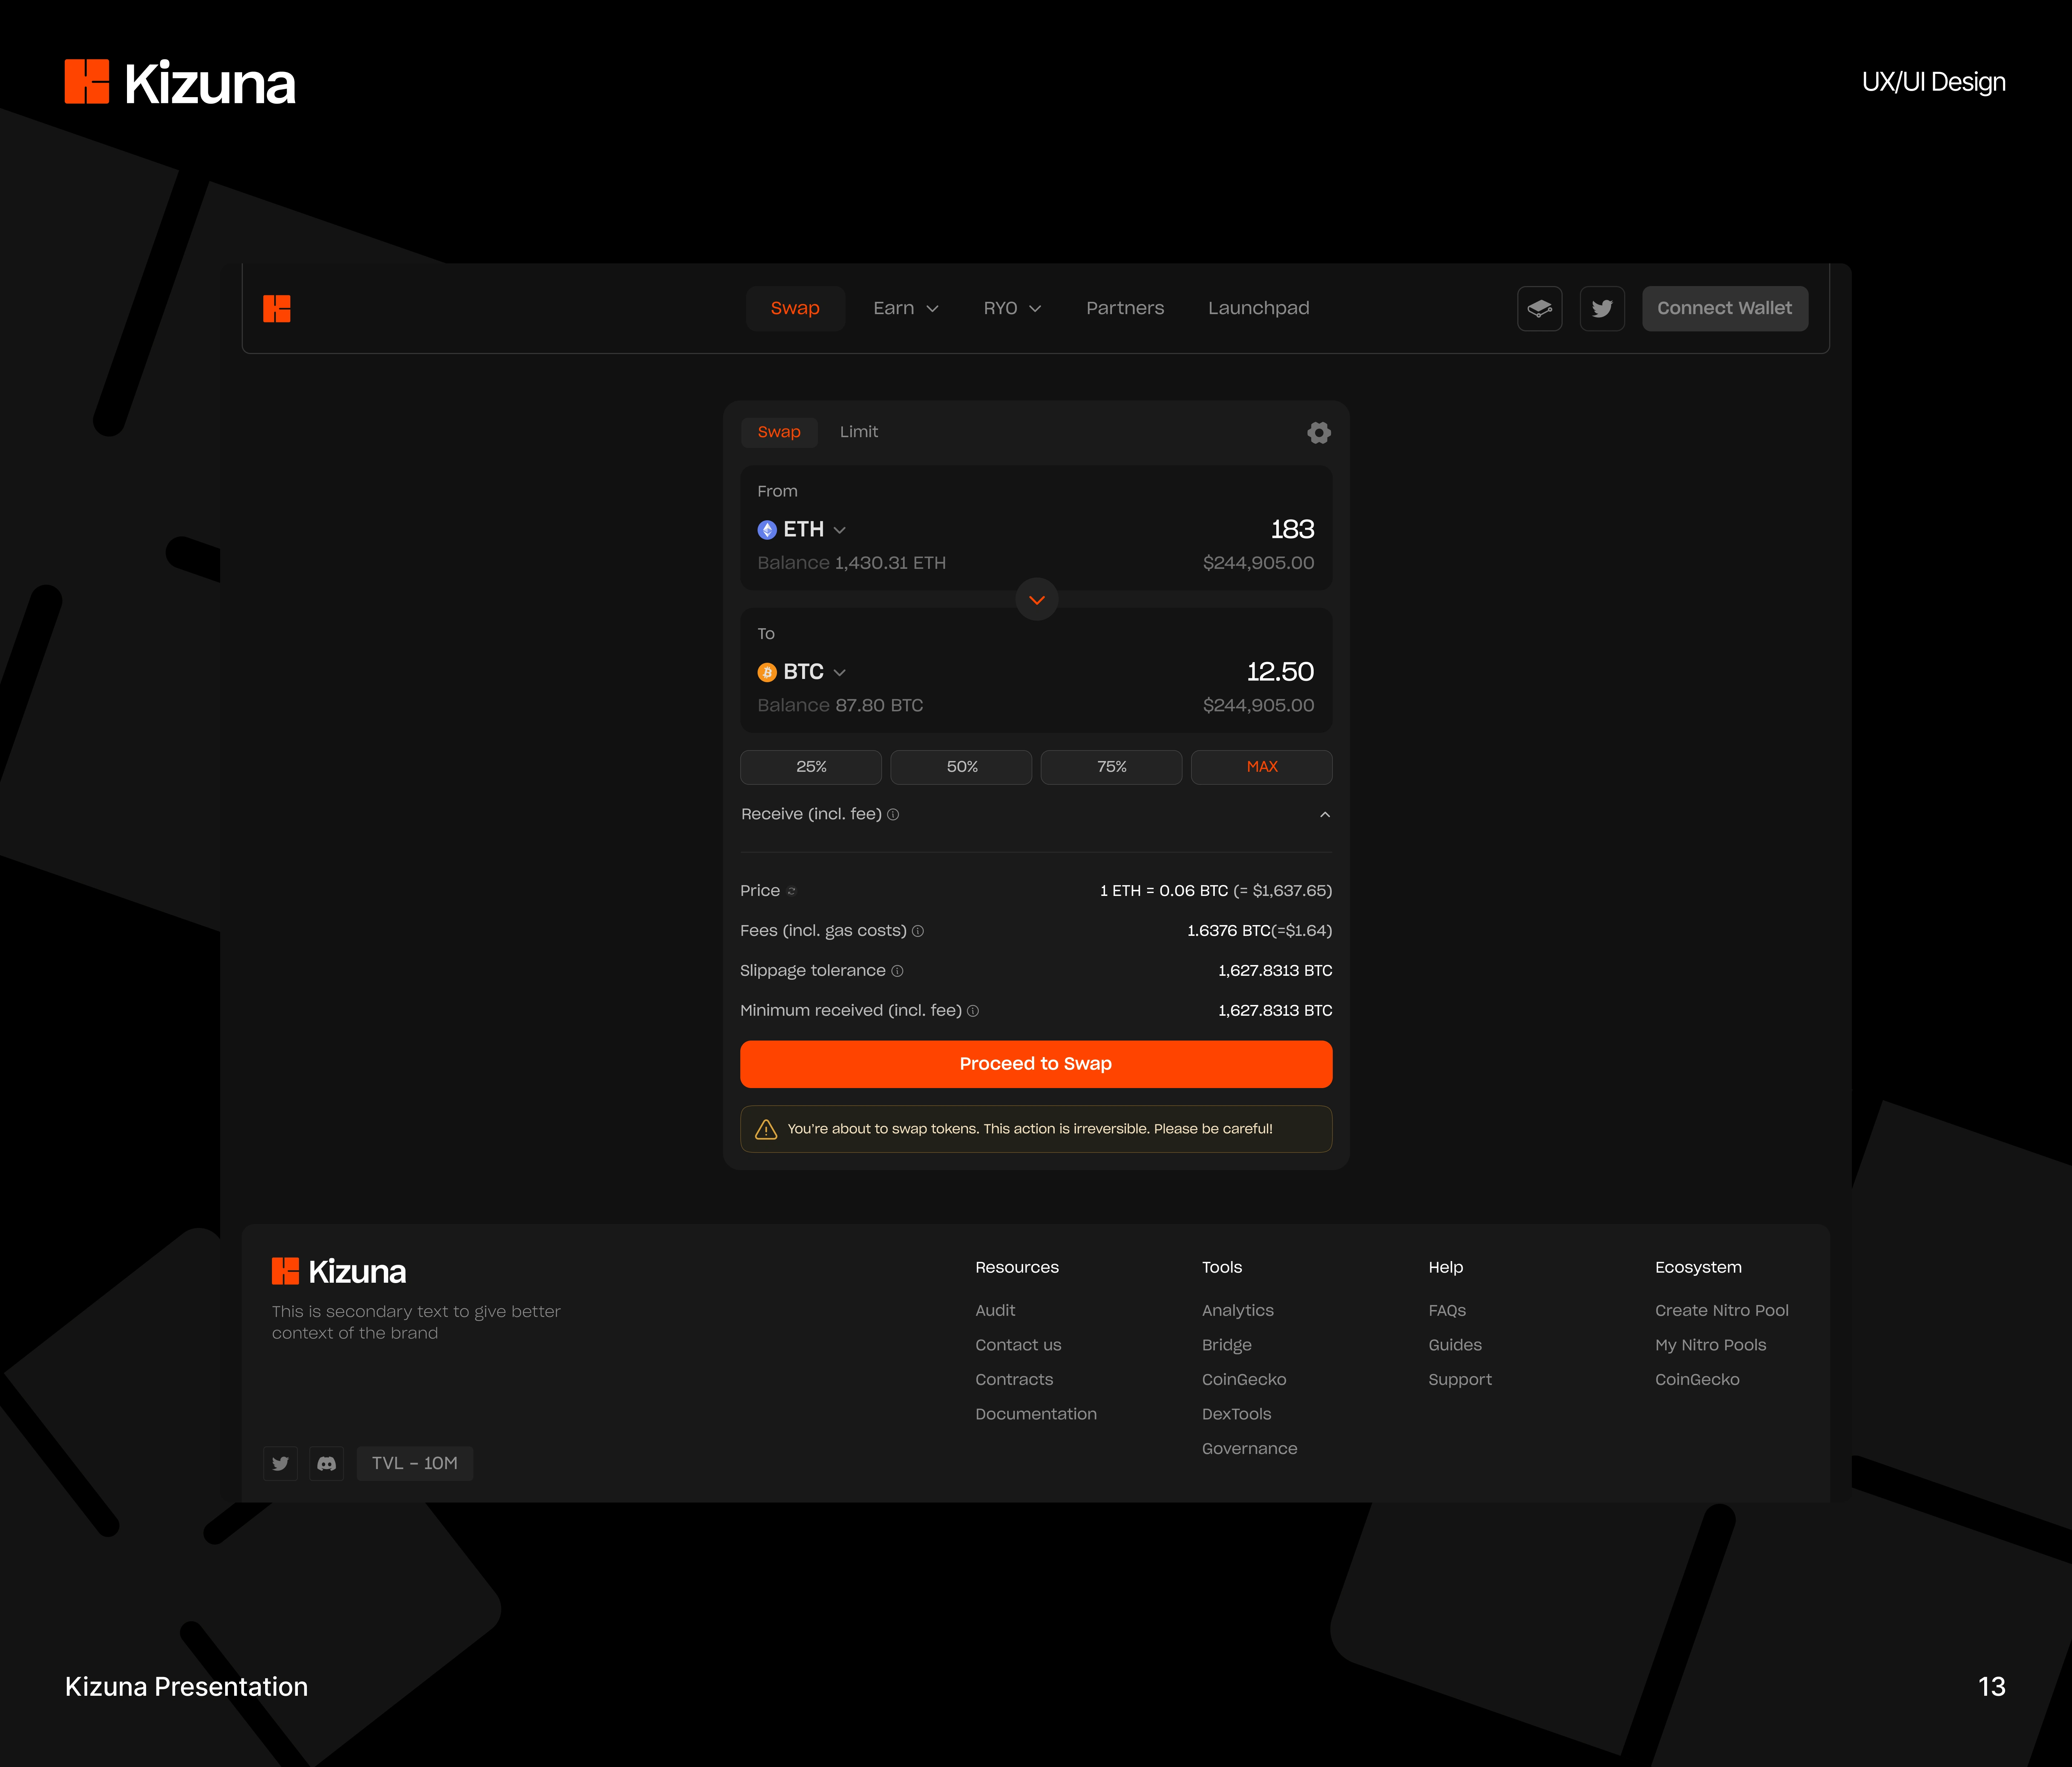Select the 25% amount button

[x=811, y=767]
